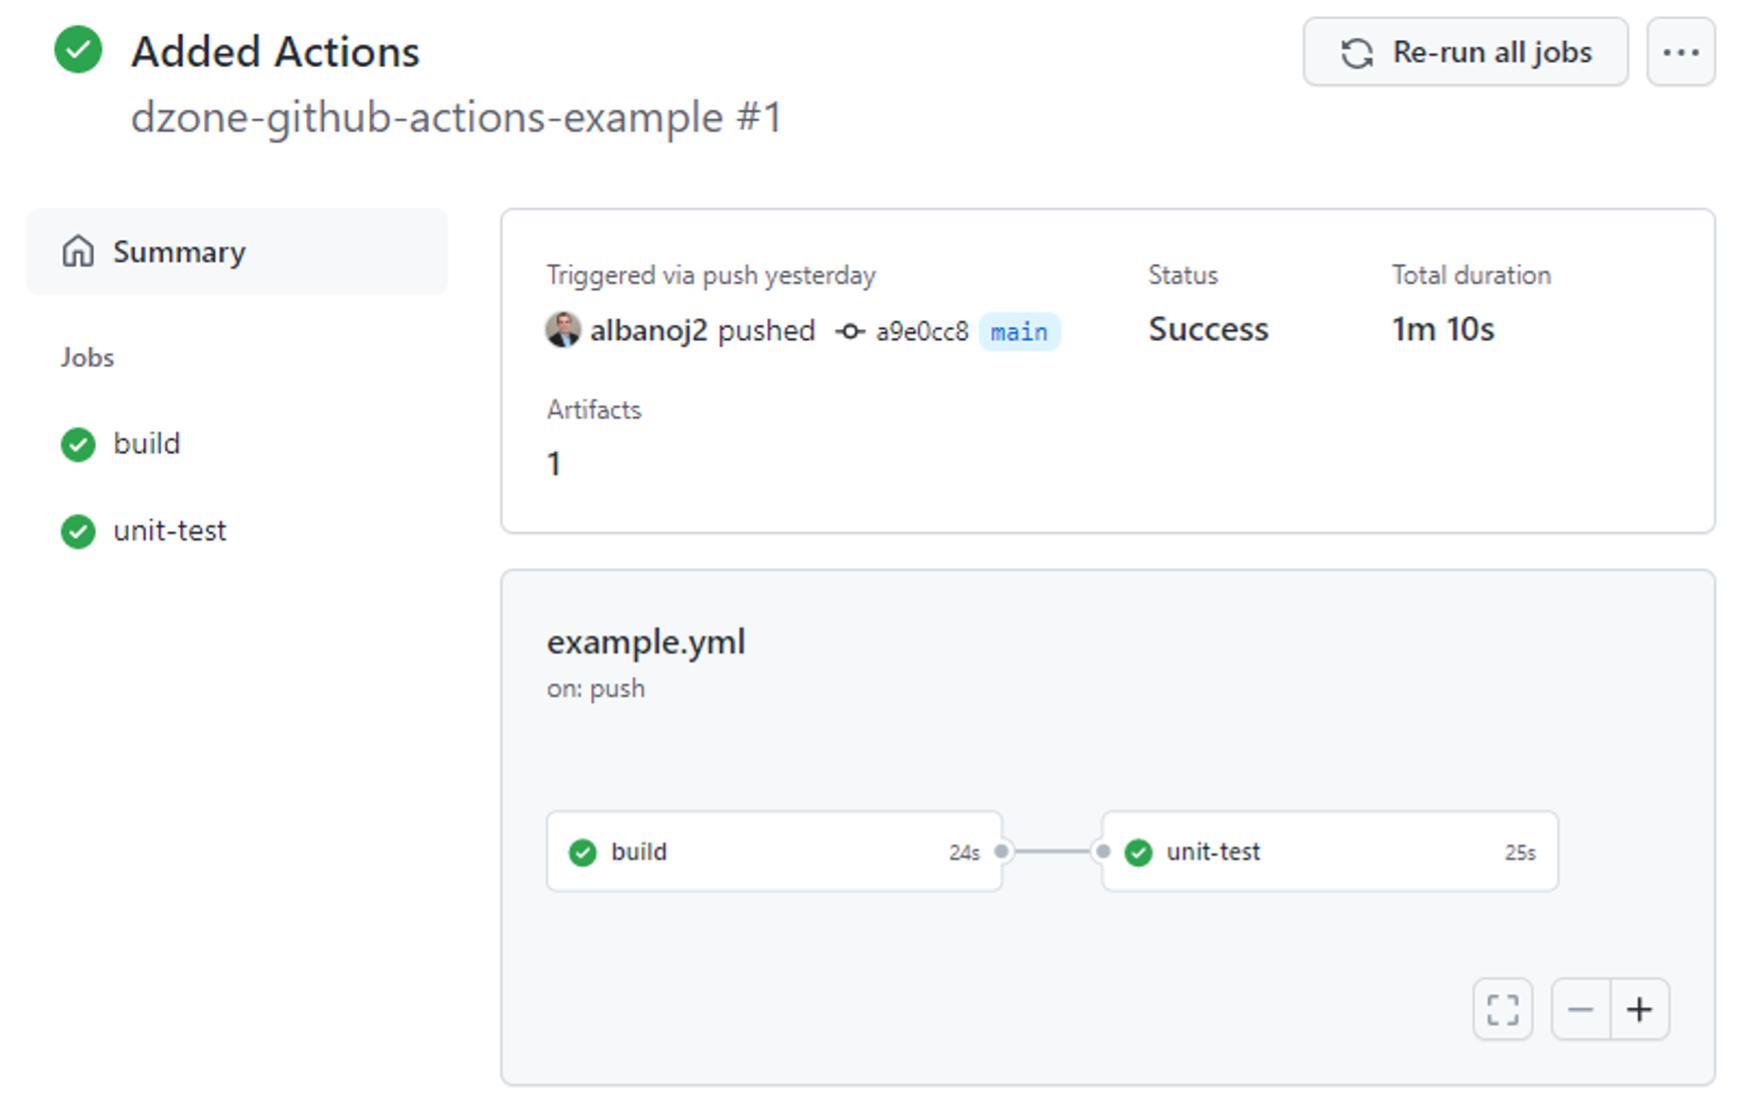
Task: Click the Re-run all jobs button
Action: tap(1465, 52)
